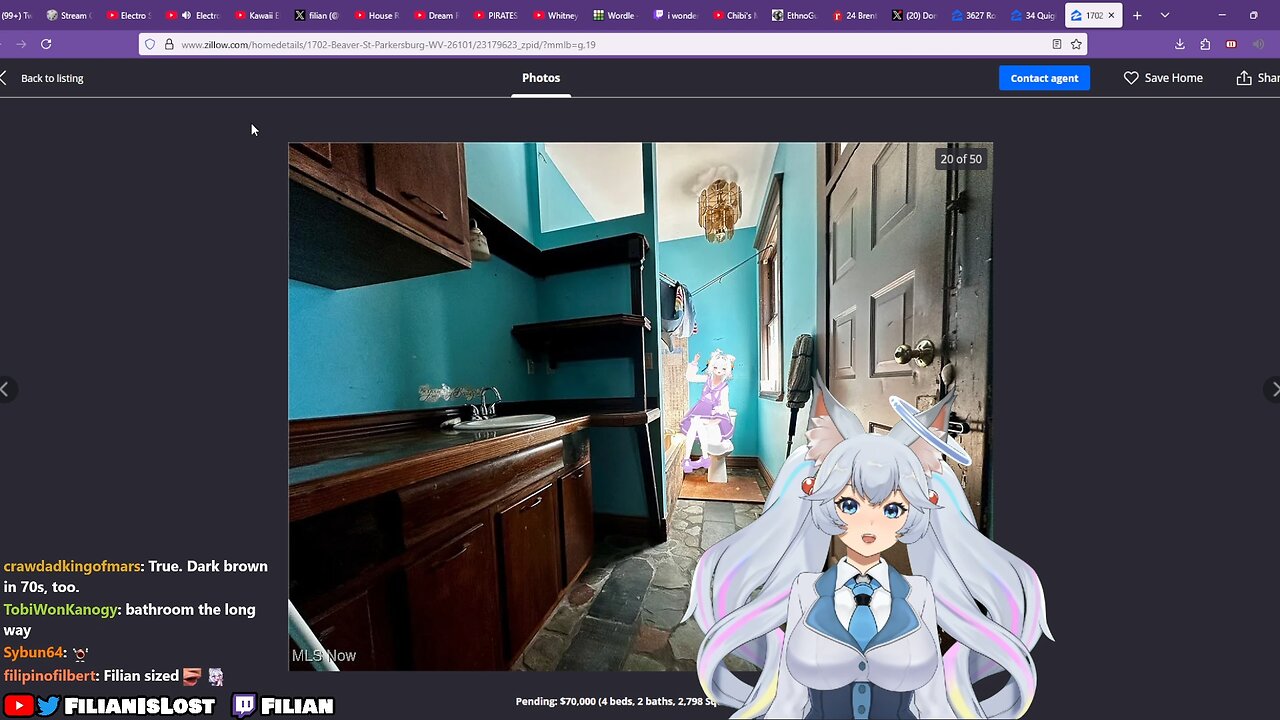This screenshot has height=720, width=1280.
Task: Switch to the Stream tab
Action: coord(67,15)
